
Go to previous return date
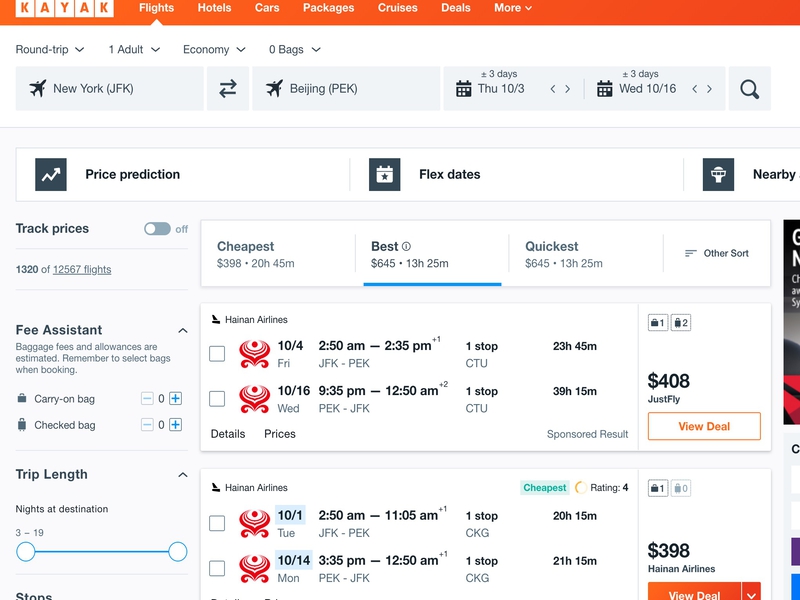click(694, 89)
